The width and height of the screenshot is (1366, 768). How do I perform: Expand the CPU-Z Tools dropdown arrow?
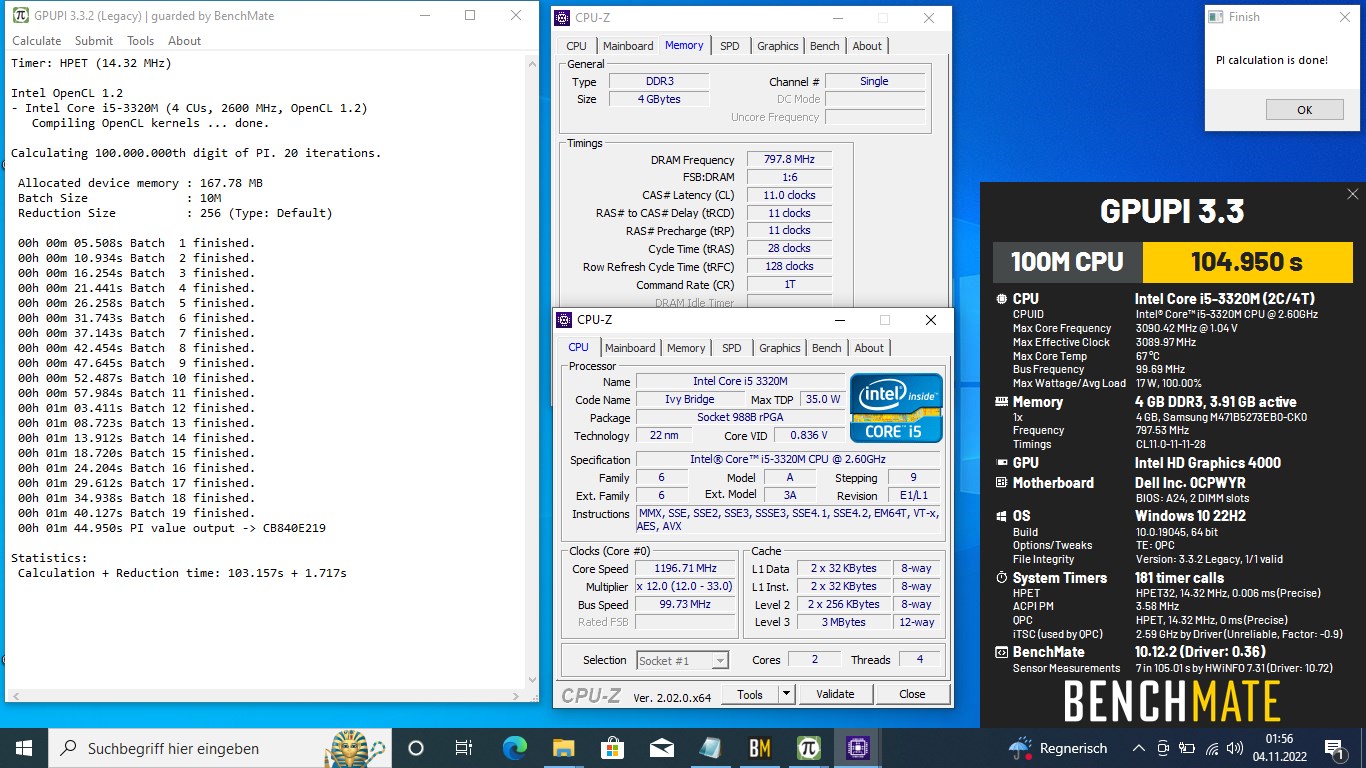click(x=786, y=694)
